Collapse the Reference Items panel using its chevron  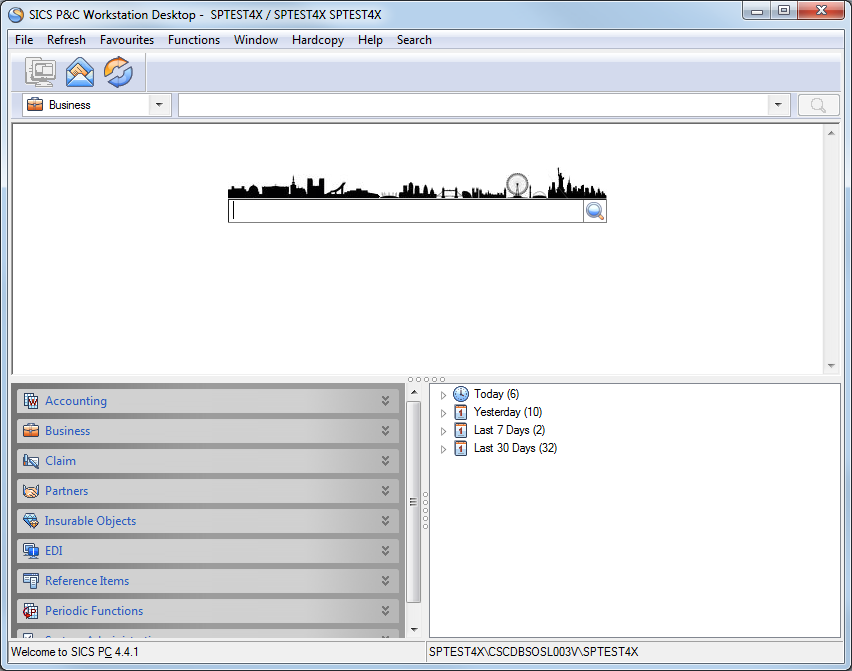[386, 580]
